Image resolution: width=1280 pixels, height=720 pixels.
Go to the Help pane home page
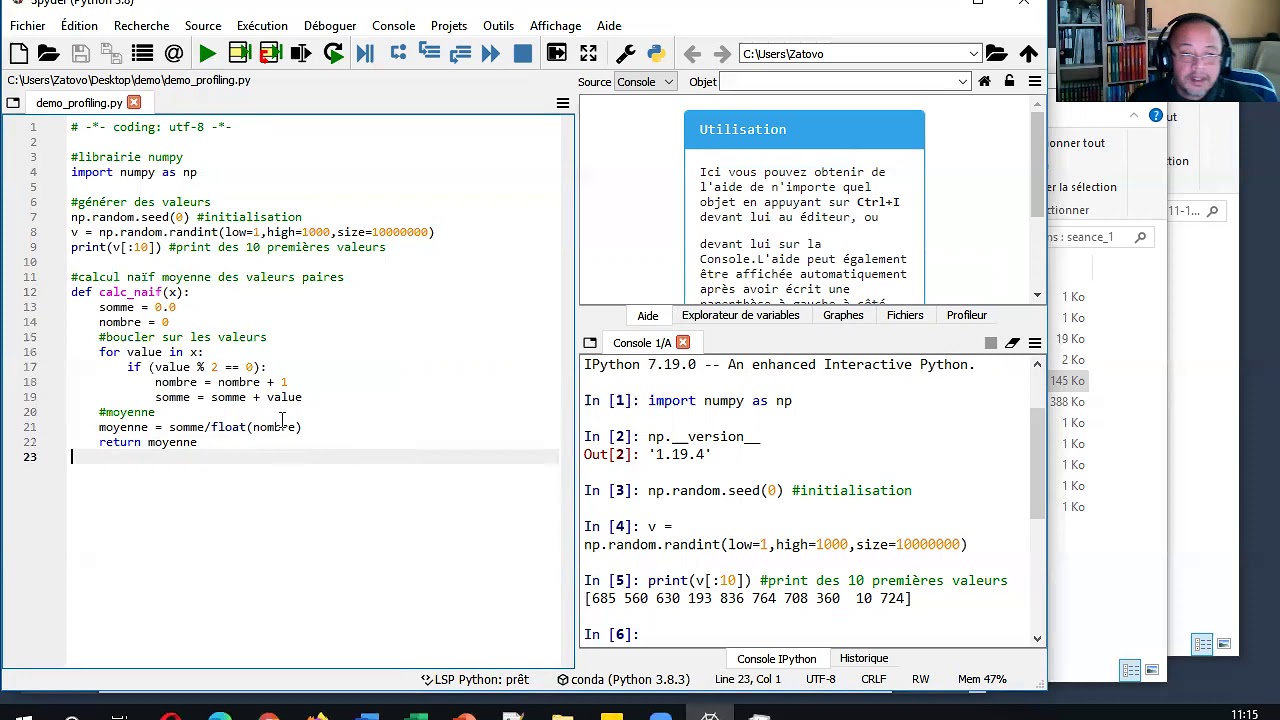pos(984,82)
